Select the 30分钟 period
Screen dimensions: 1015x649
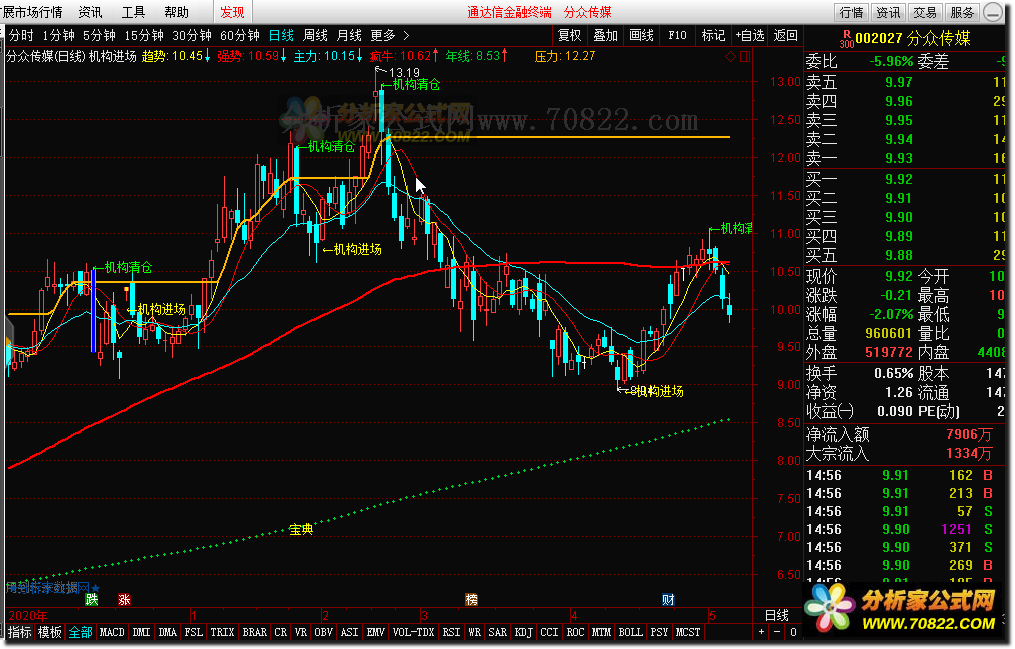(192, 35)
